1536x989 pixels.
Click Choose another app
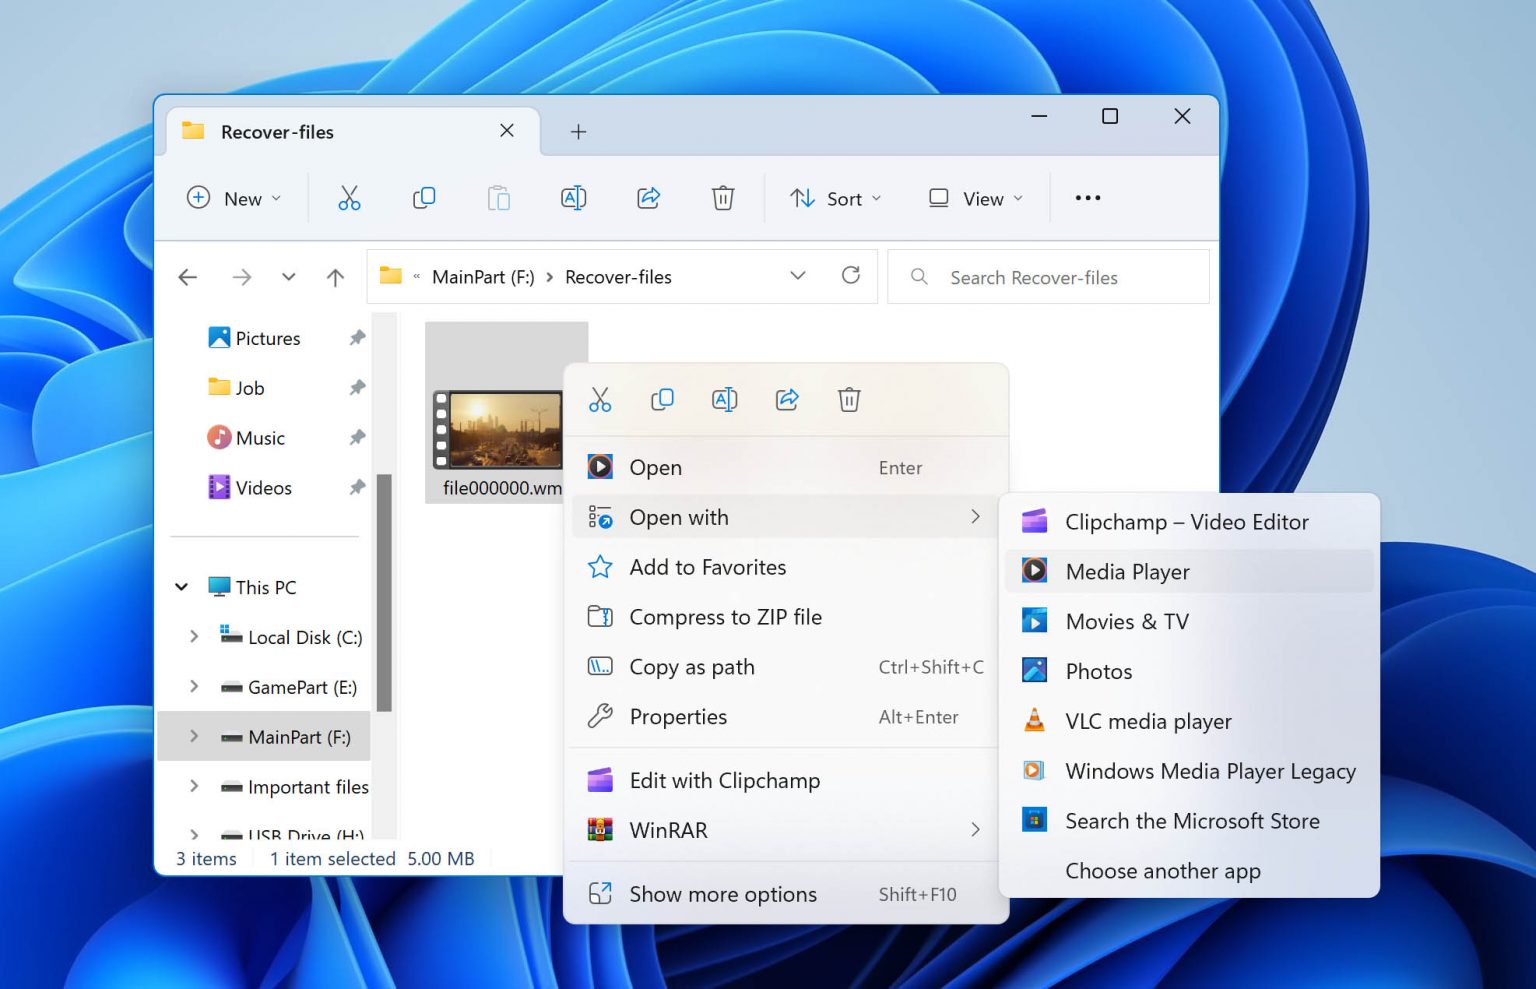[x=1162, y=871]
